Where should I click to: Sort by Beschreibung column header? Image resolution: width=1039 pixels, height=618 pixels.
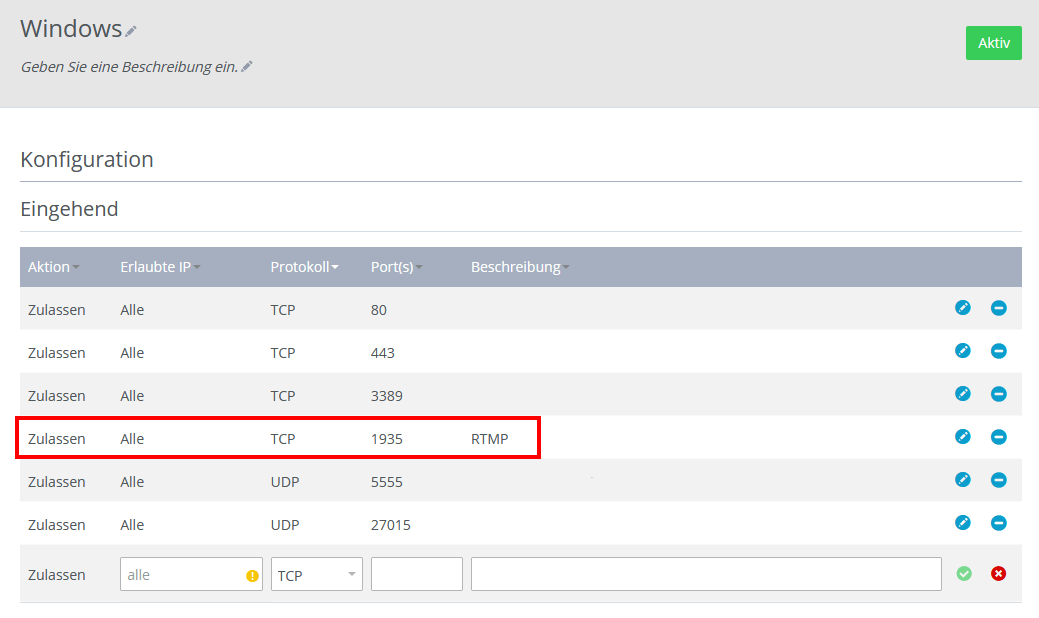pyautogui.click(x=520, y=267)
